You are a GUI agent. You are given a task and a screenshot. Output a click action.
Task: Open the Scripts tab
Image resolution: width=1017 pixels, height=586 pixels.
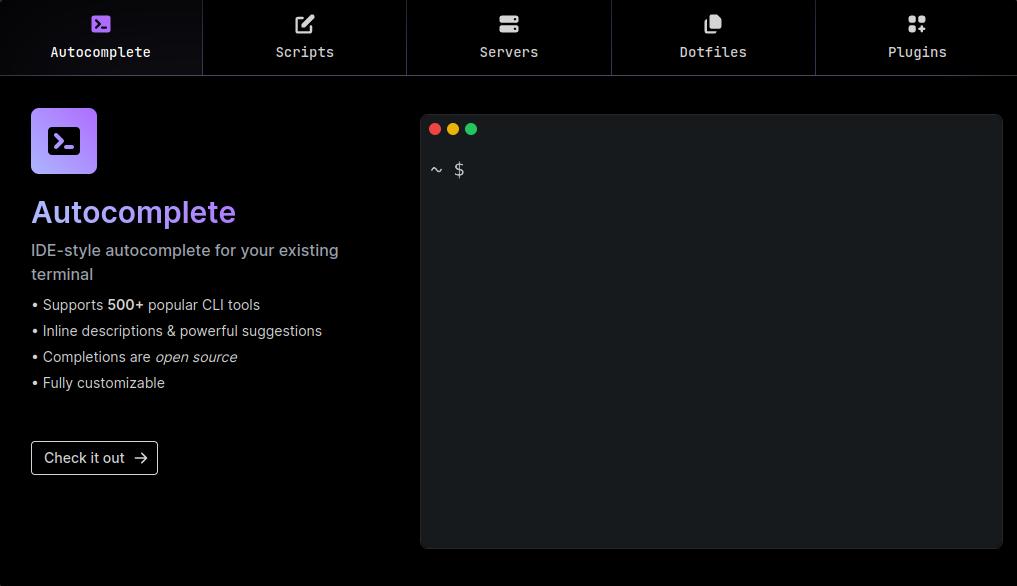pos(305,38)
